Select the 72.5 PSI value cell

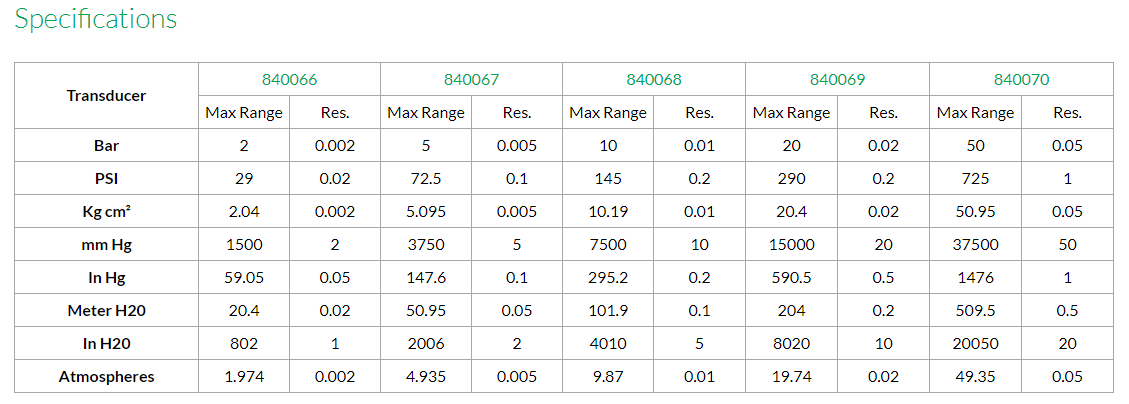[426, 179]
